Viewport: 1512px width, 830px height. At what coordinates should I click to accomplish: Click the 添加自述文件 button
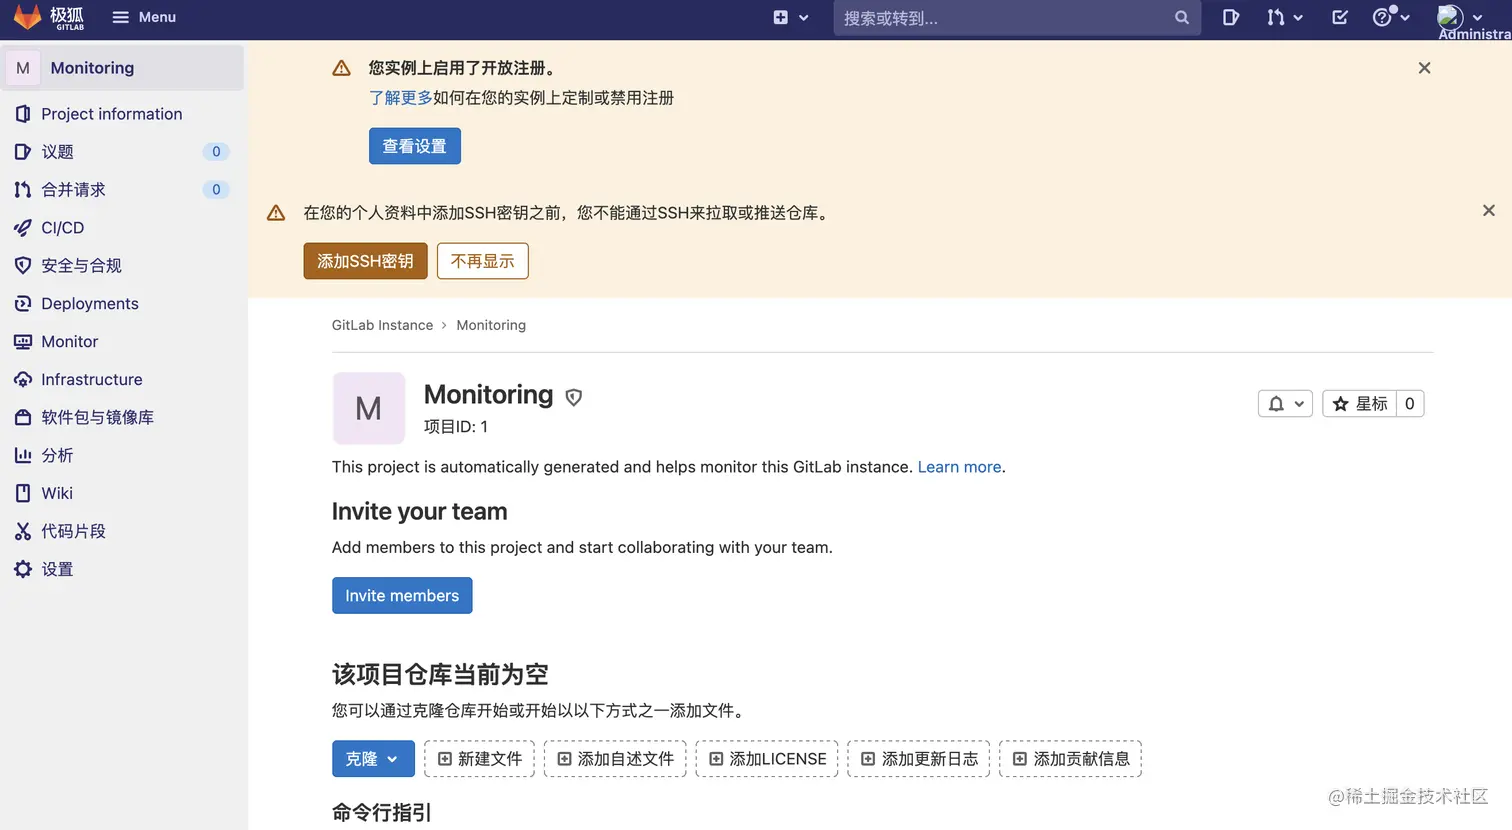tap(615, 759)
